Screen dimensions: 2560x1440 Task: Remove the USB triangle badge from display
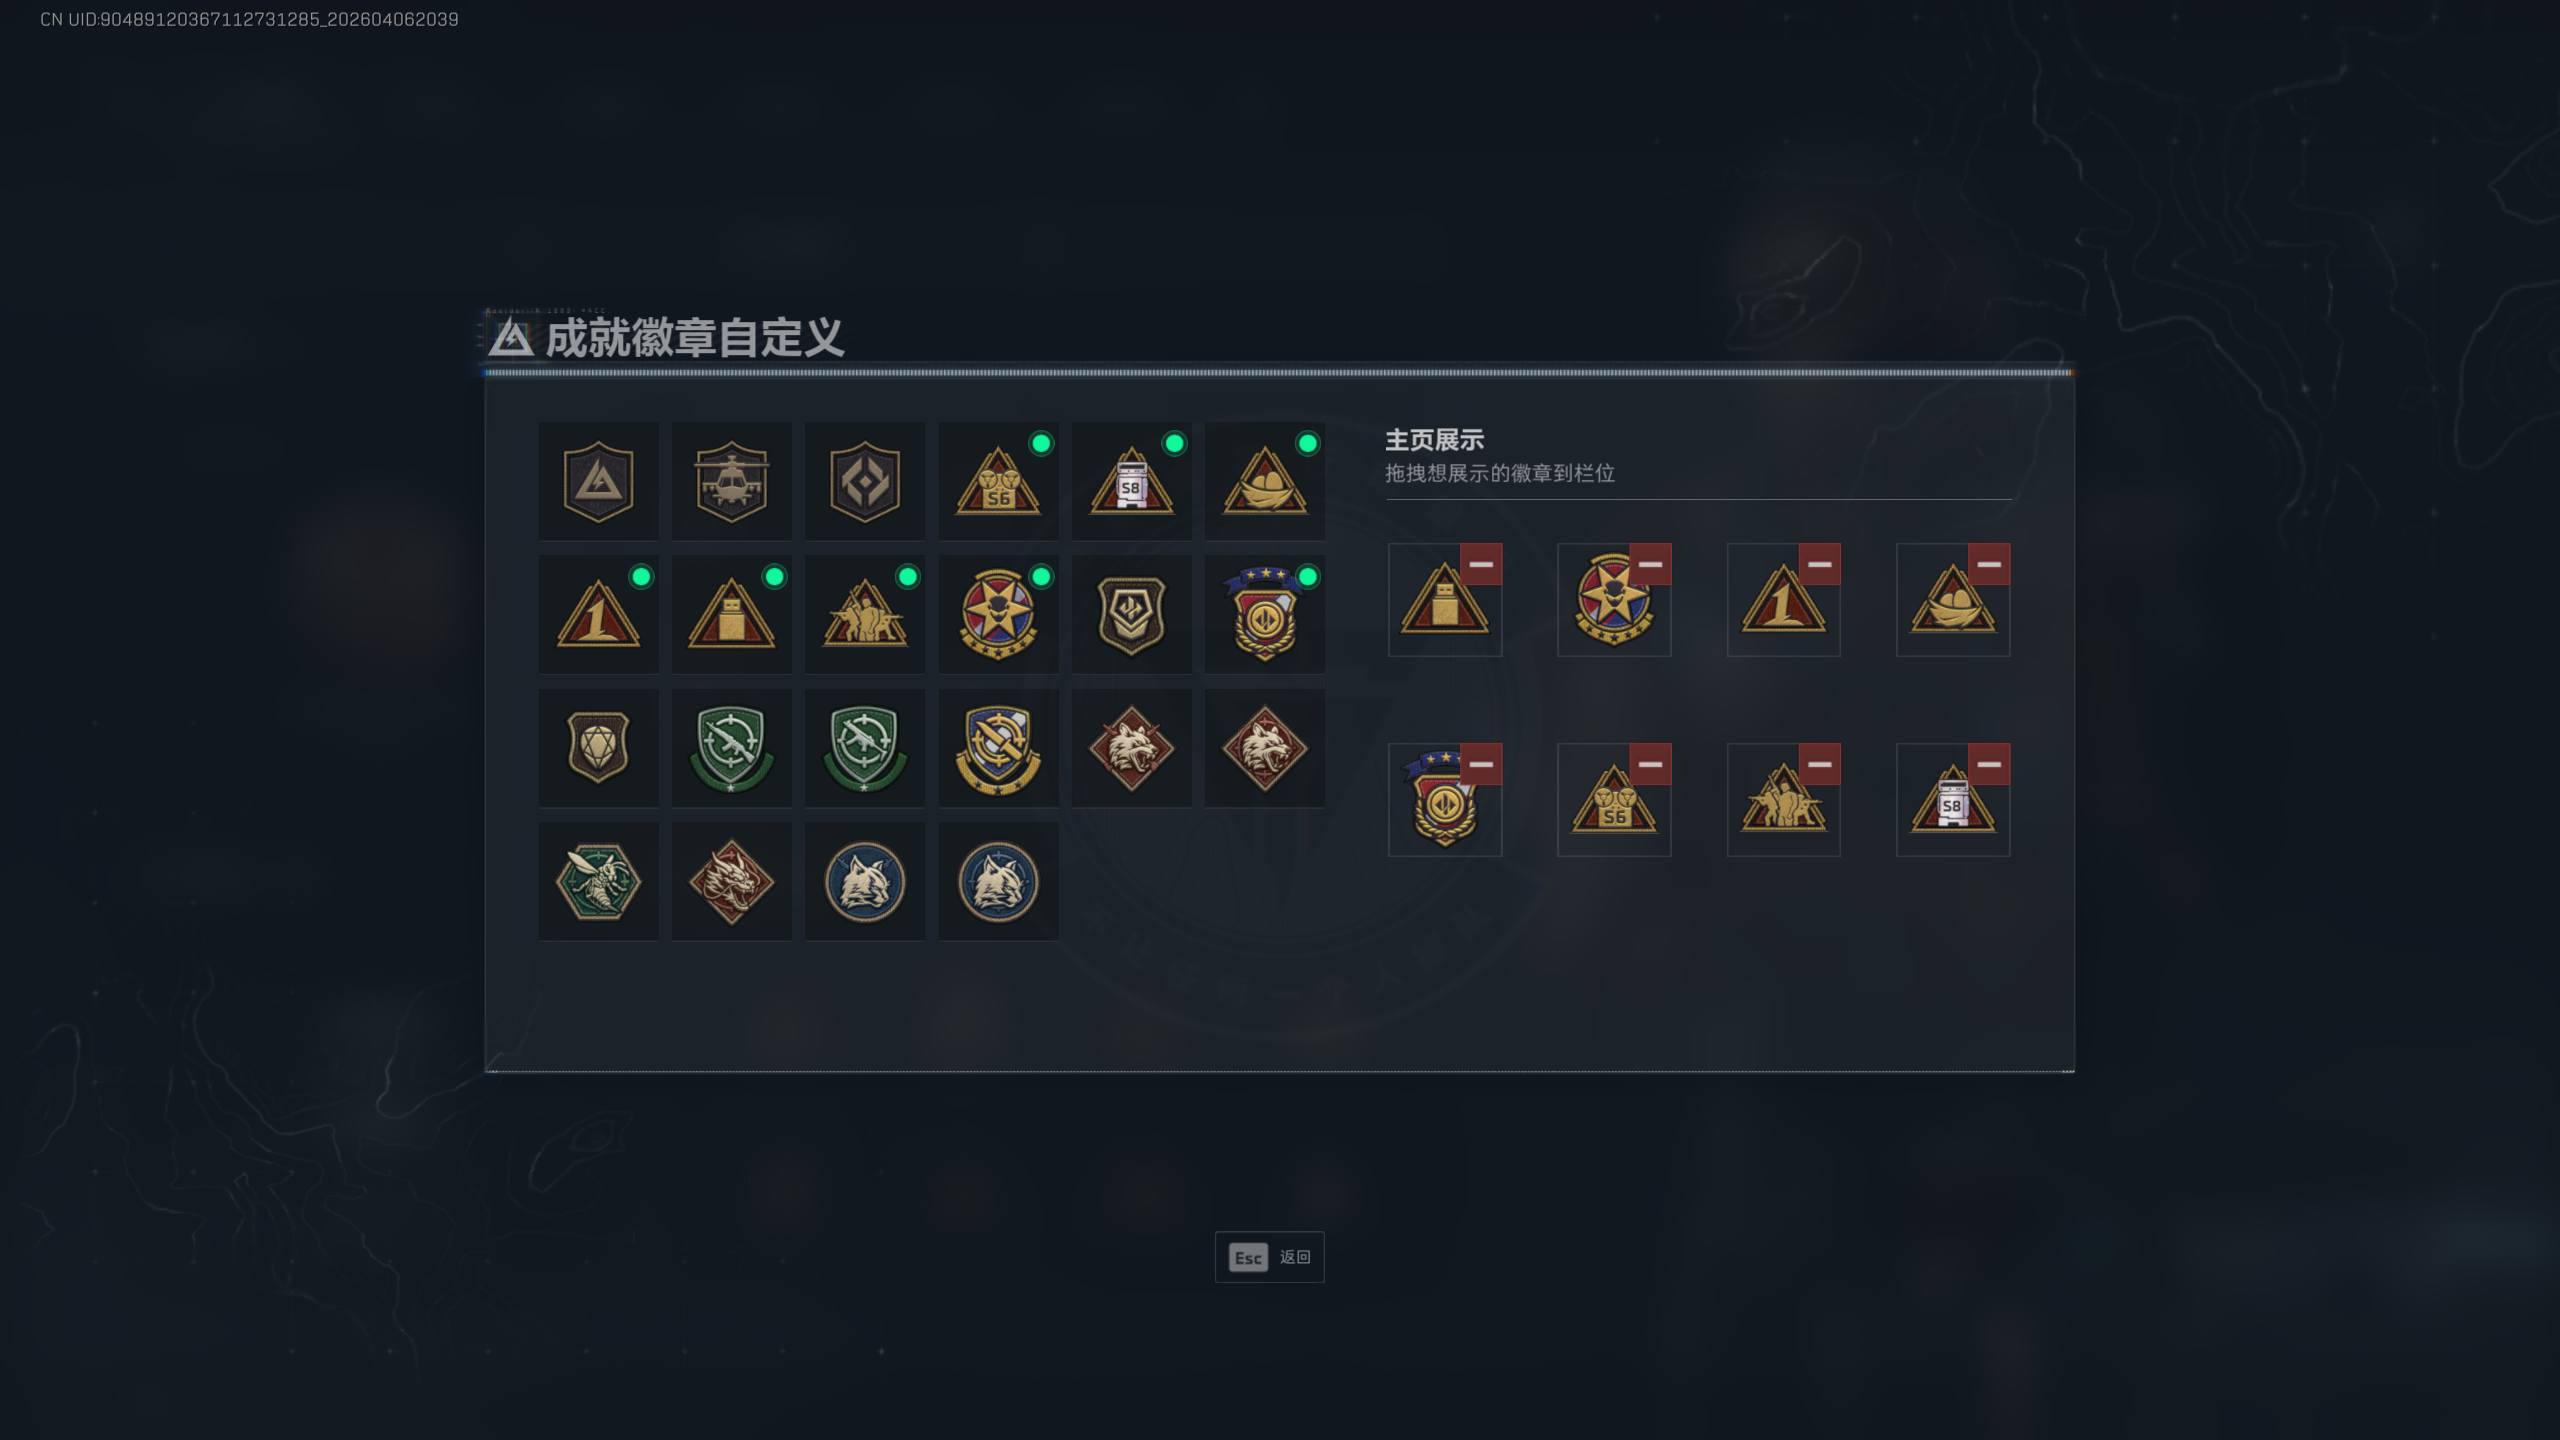[x=1481, y=564]
